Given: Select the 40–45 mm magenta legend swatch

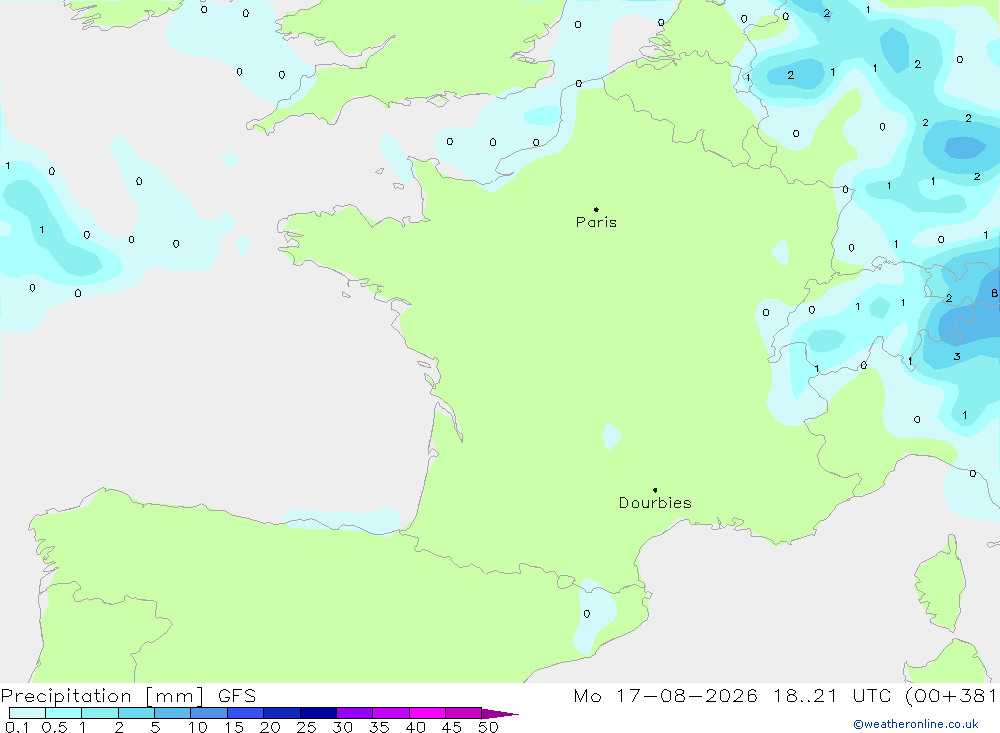Looking at the screenshot, I should pyautogui.click(x=427, y=713).
